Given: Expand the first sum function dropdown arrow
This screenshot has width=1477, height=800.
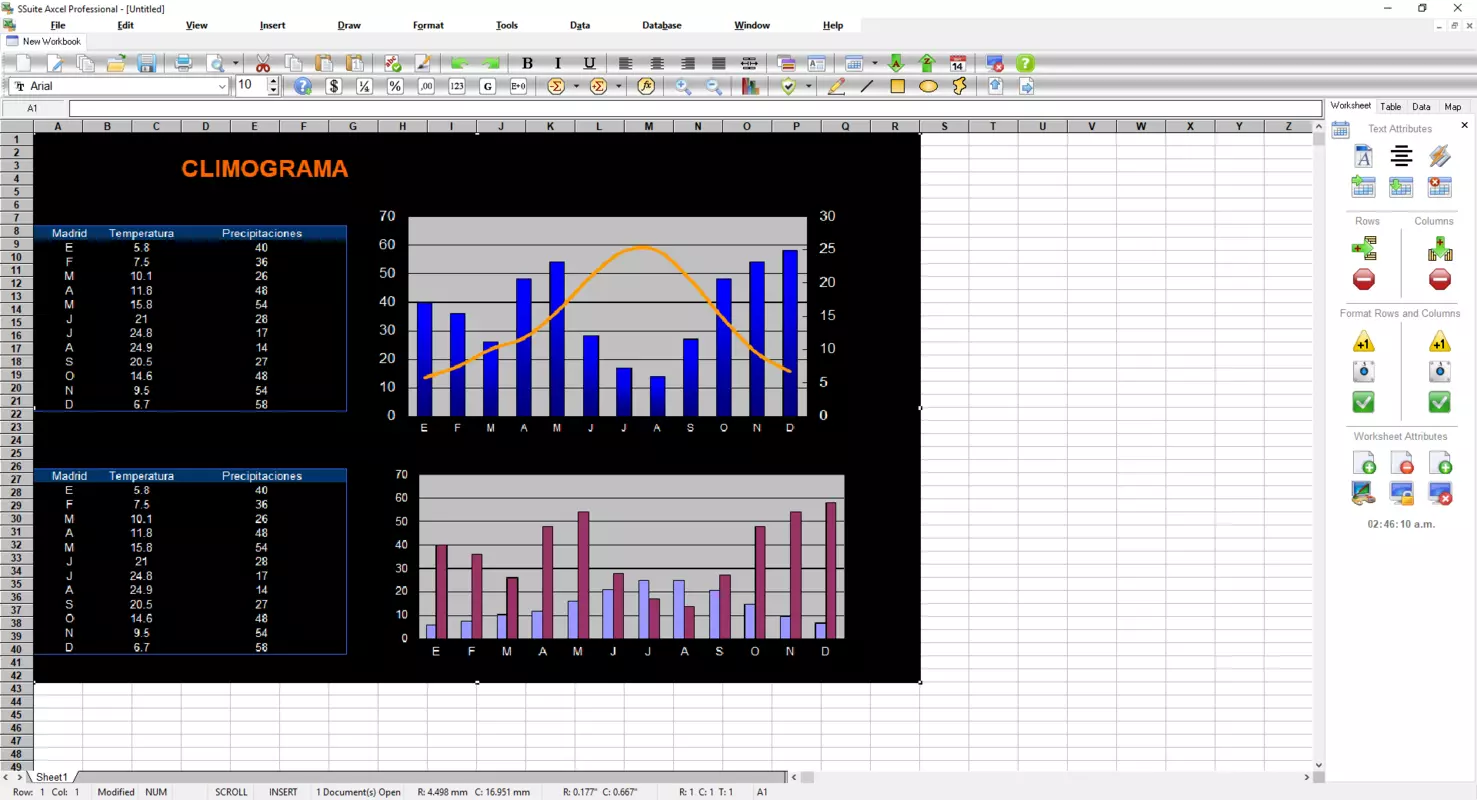Looking at the screenshot, I should click(x=576, y=86).
